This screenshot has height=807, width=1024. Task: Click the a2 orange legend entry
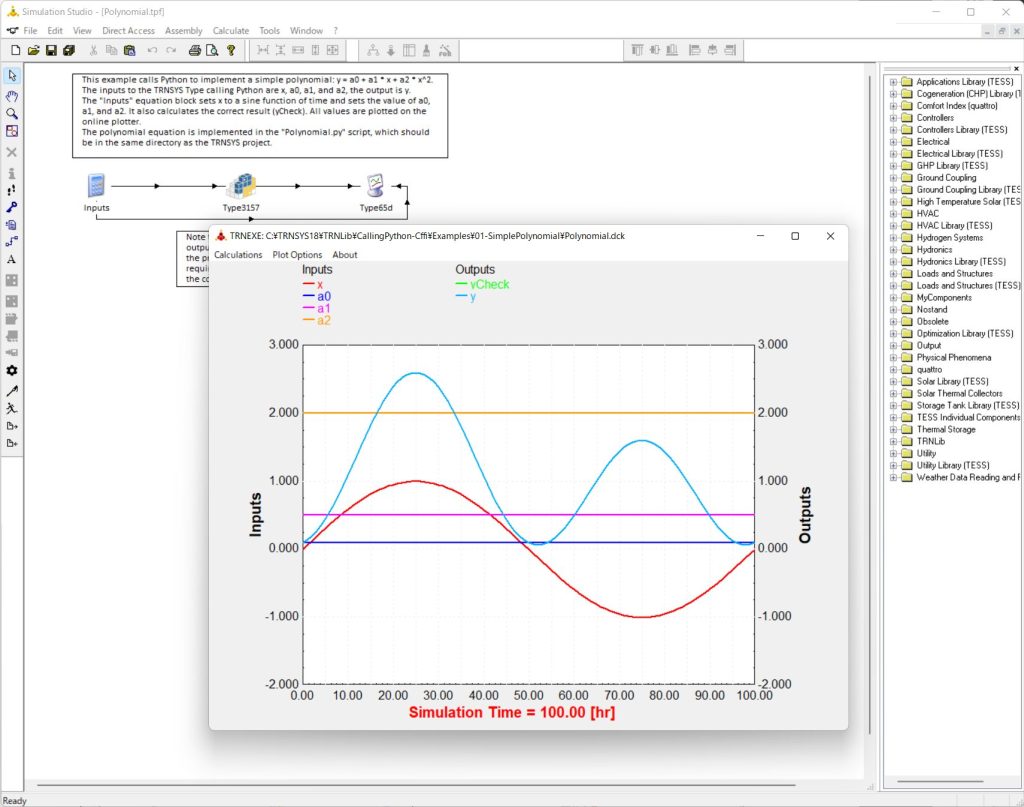[x=324, y=320]
